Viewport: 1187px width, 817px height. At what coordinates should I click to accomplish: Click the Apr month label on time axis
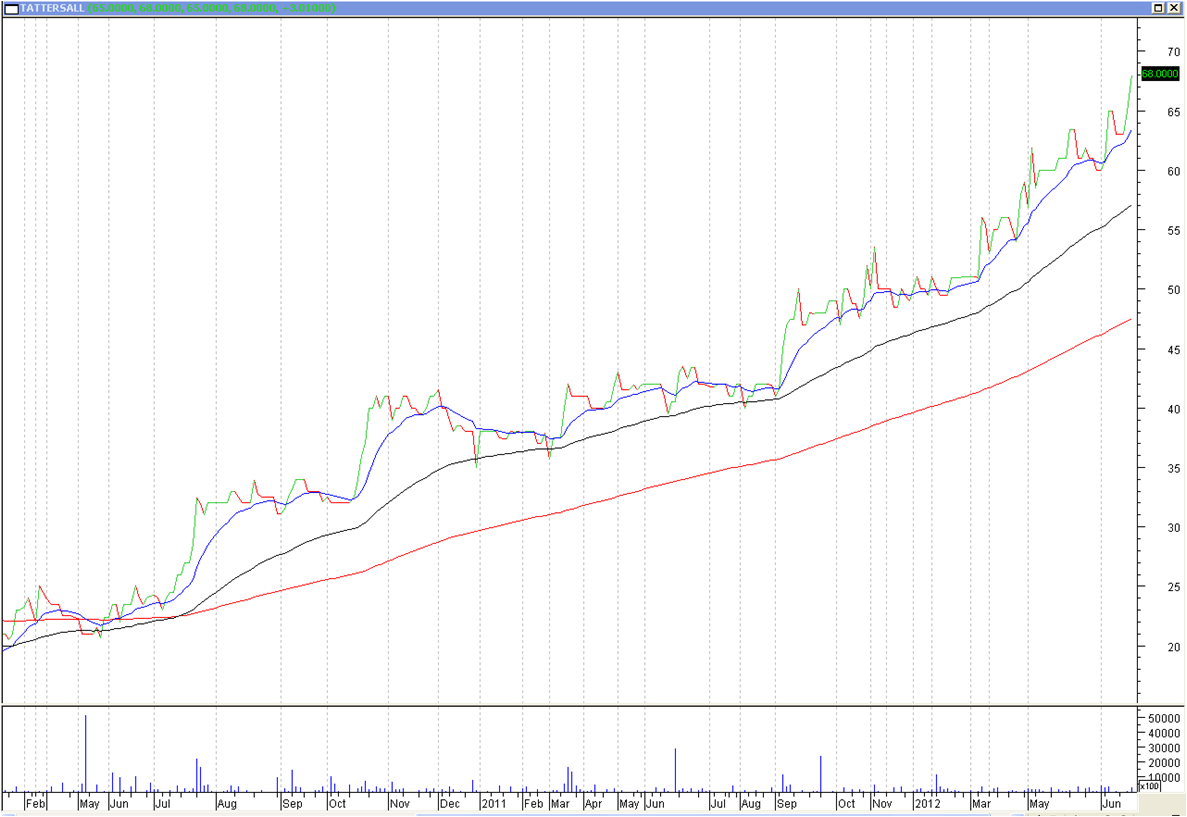coord(594,803)
